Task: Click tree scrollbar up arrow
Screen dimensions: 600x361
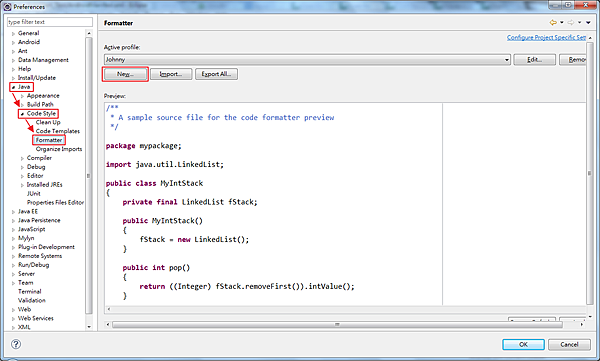Action: pos(89,33)
